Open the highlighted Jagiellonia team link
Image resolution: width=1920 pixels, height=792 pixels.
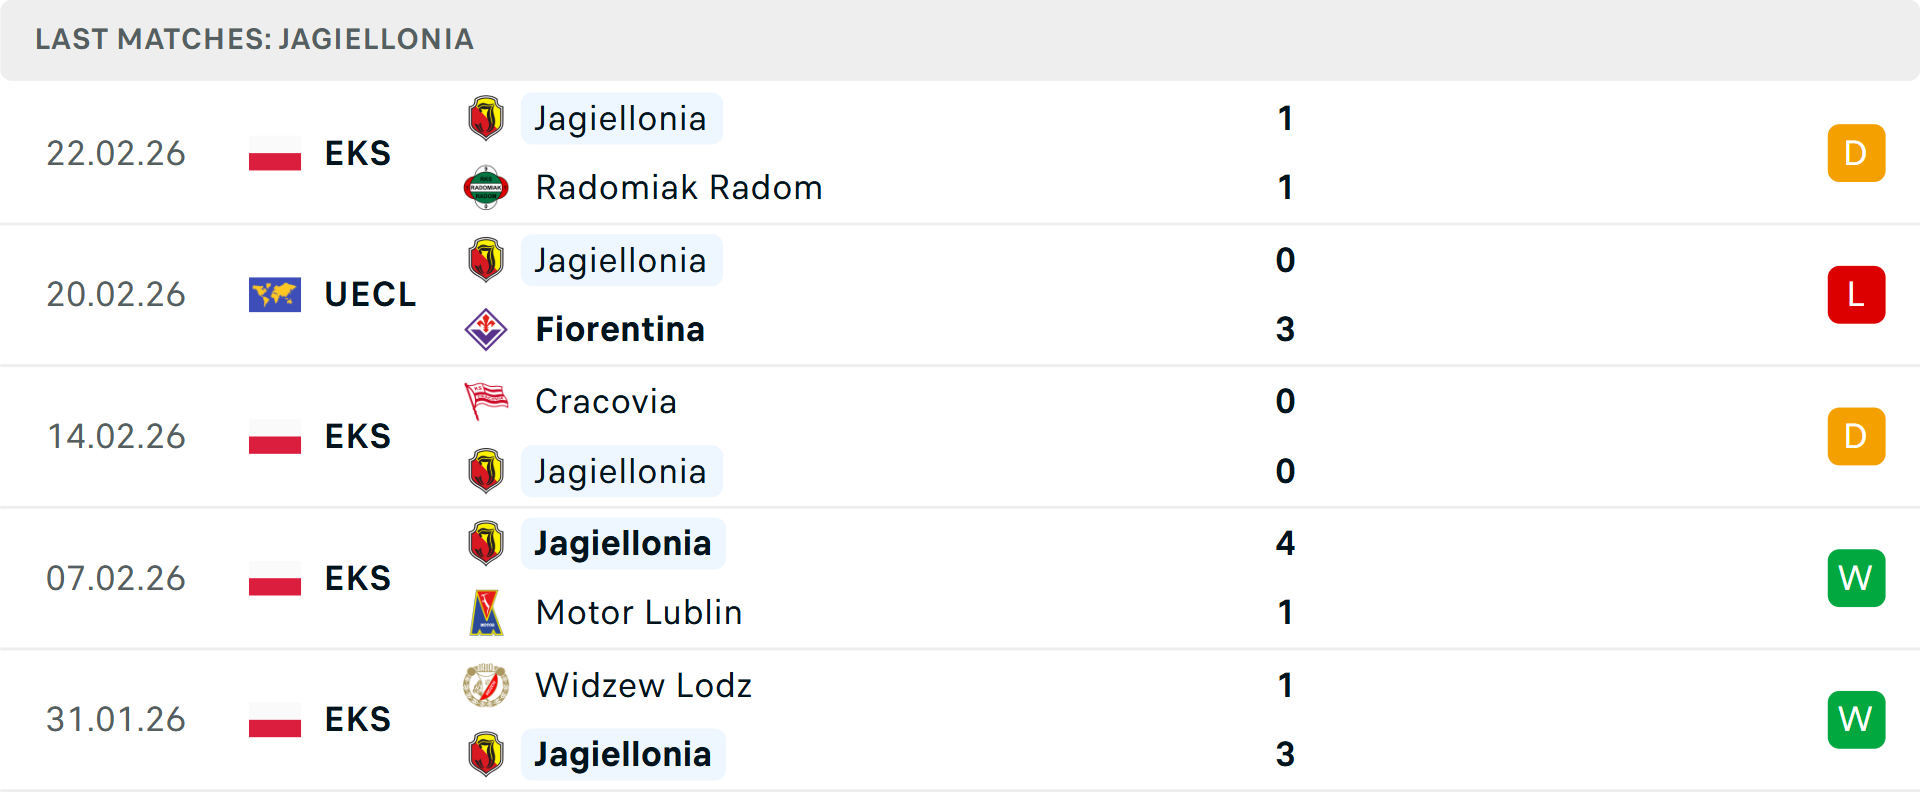click(622, 118)
